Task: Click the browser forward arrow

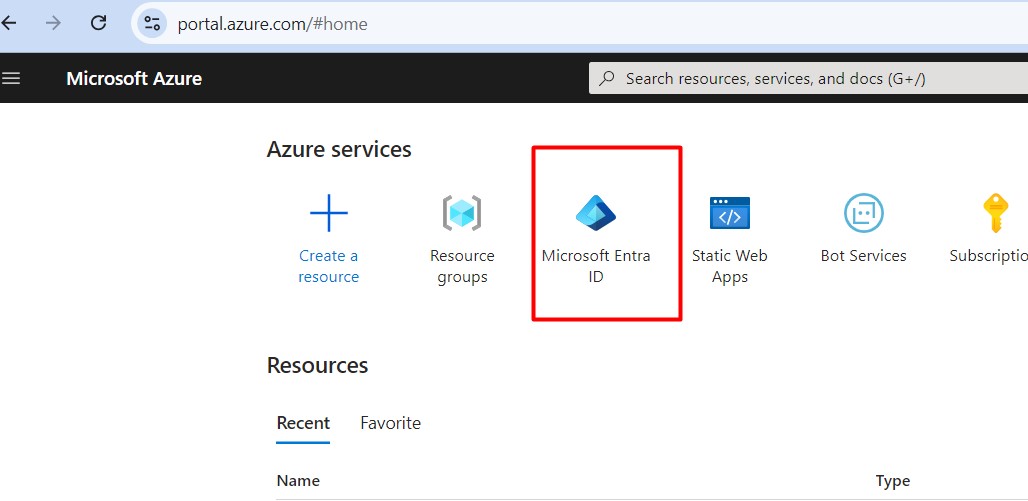Action: (x=53, y=24)
